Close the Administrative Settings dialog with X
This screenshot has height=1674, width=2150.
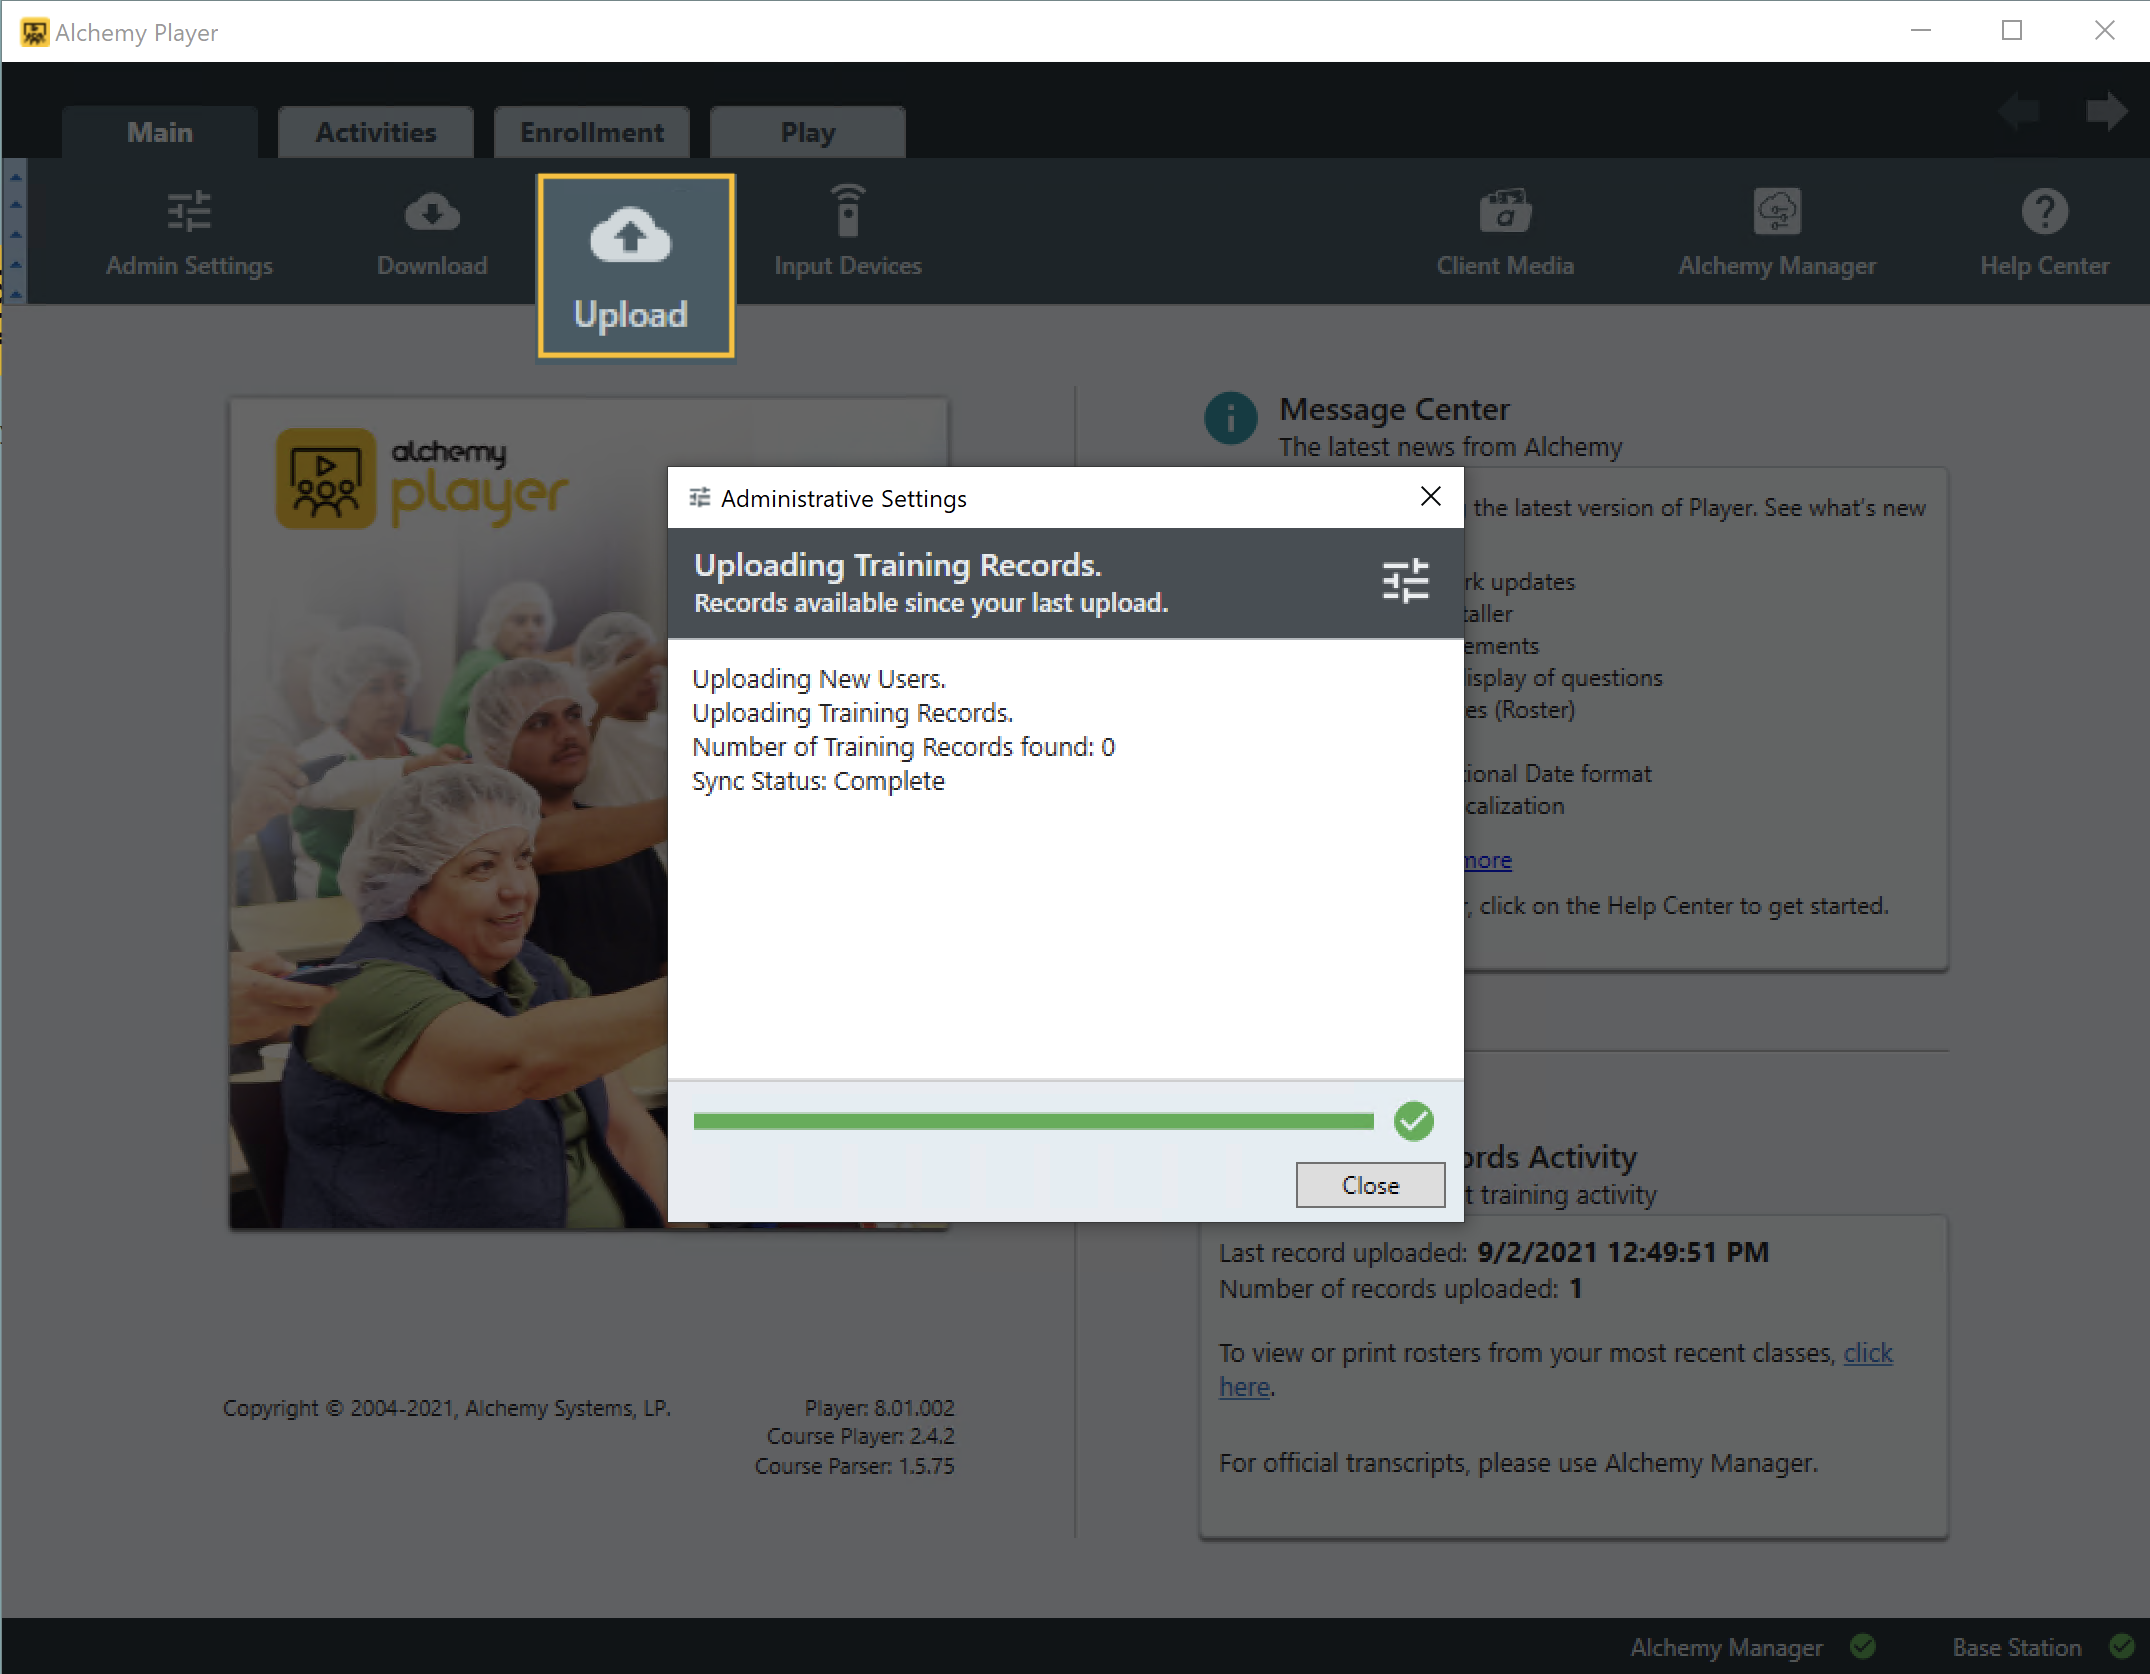tap(1431, 496)
